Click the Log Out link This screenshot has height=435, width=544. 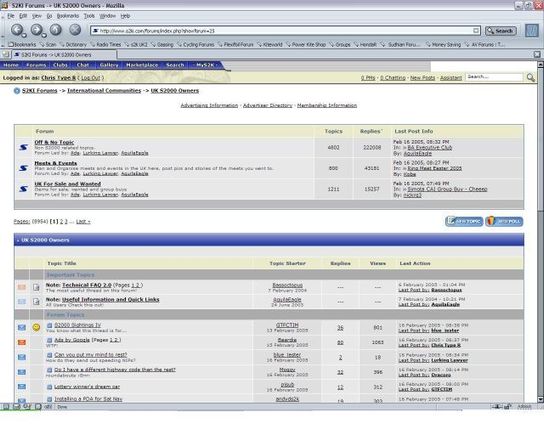coord(90,78)
